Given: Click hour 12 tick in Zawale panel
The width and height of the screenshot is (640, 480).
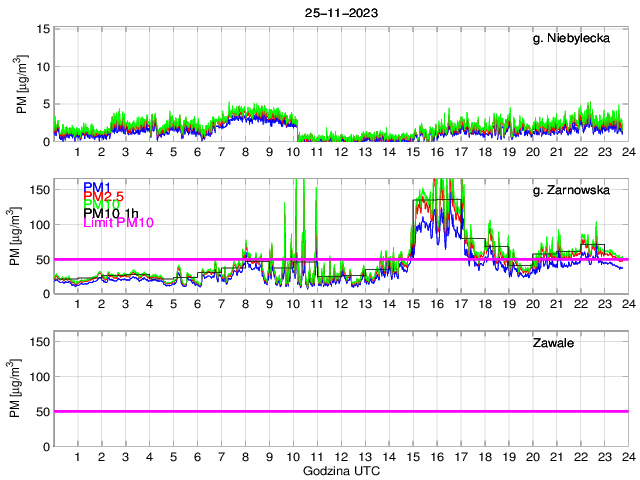Looking at the screenshot, I should coord(341,456).
